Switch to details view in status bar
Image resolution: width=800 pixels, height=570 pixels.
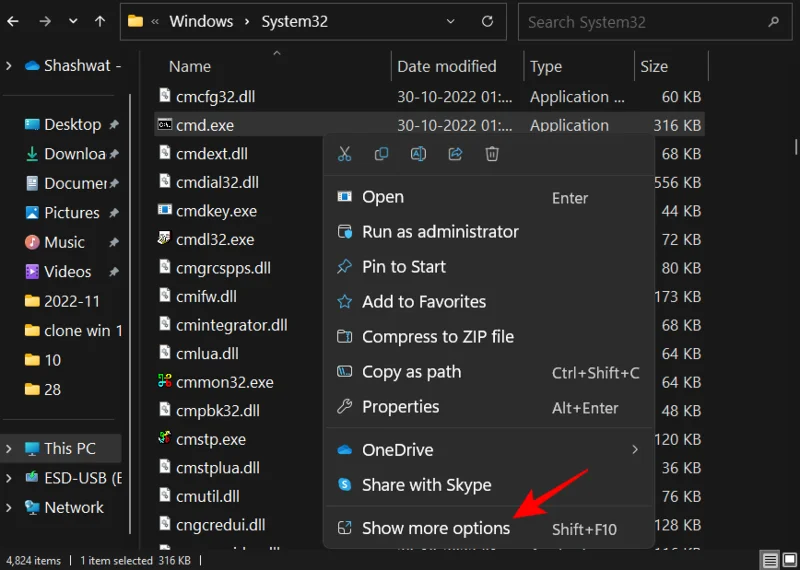tap(768, 560)
